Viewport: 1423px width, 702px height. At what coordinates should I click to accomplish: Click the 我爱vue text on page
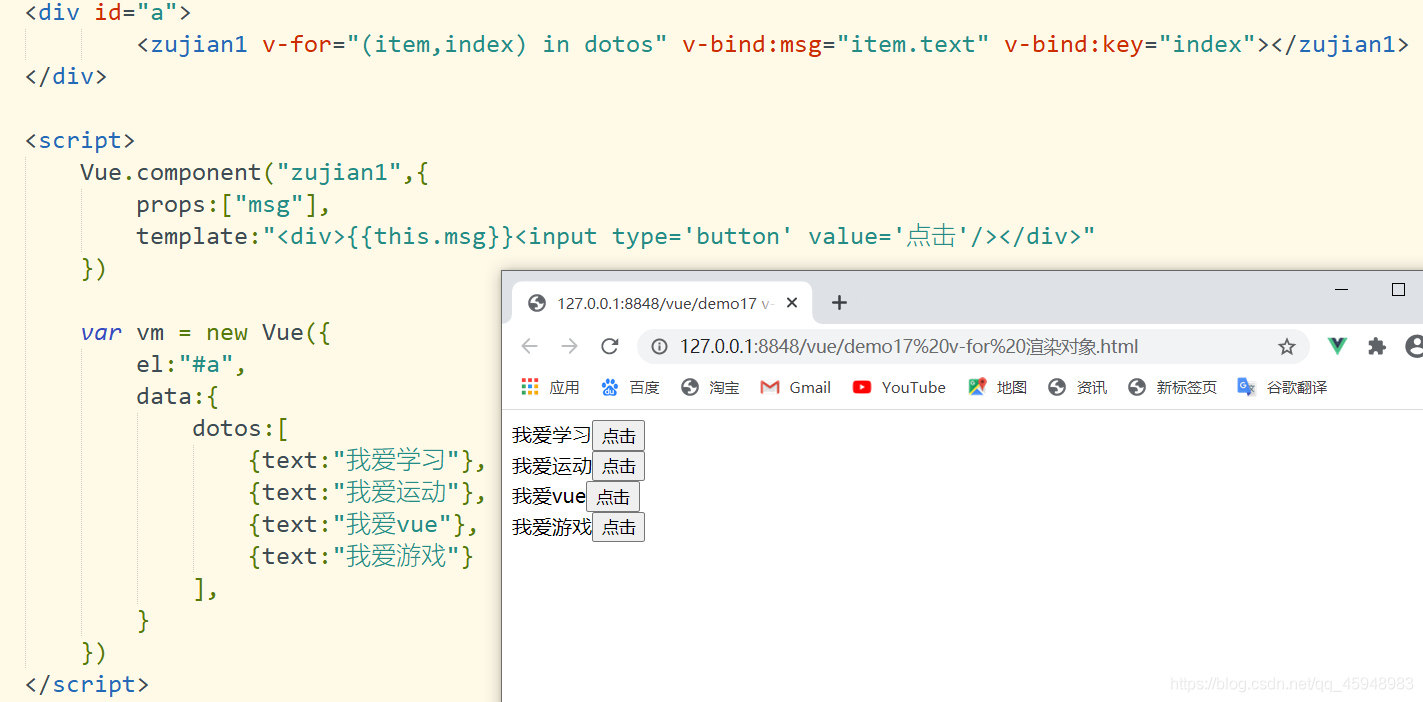(549, 497)
